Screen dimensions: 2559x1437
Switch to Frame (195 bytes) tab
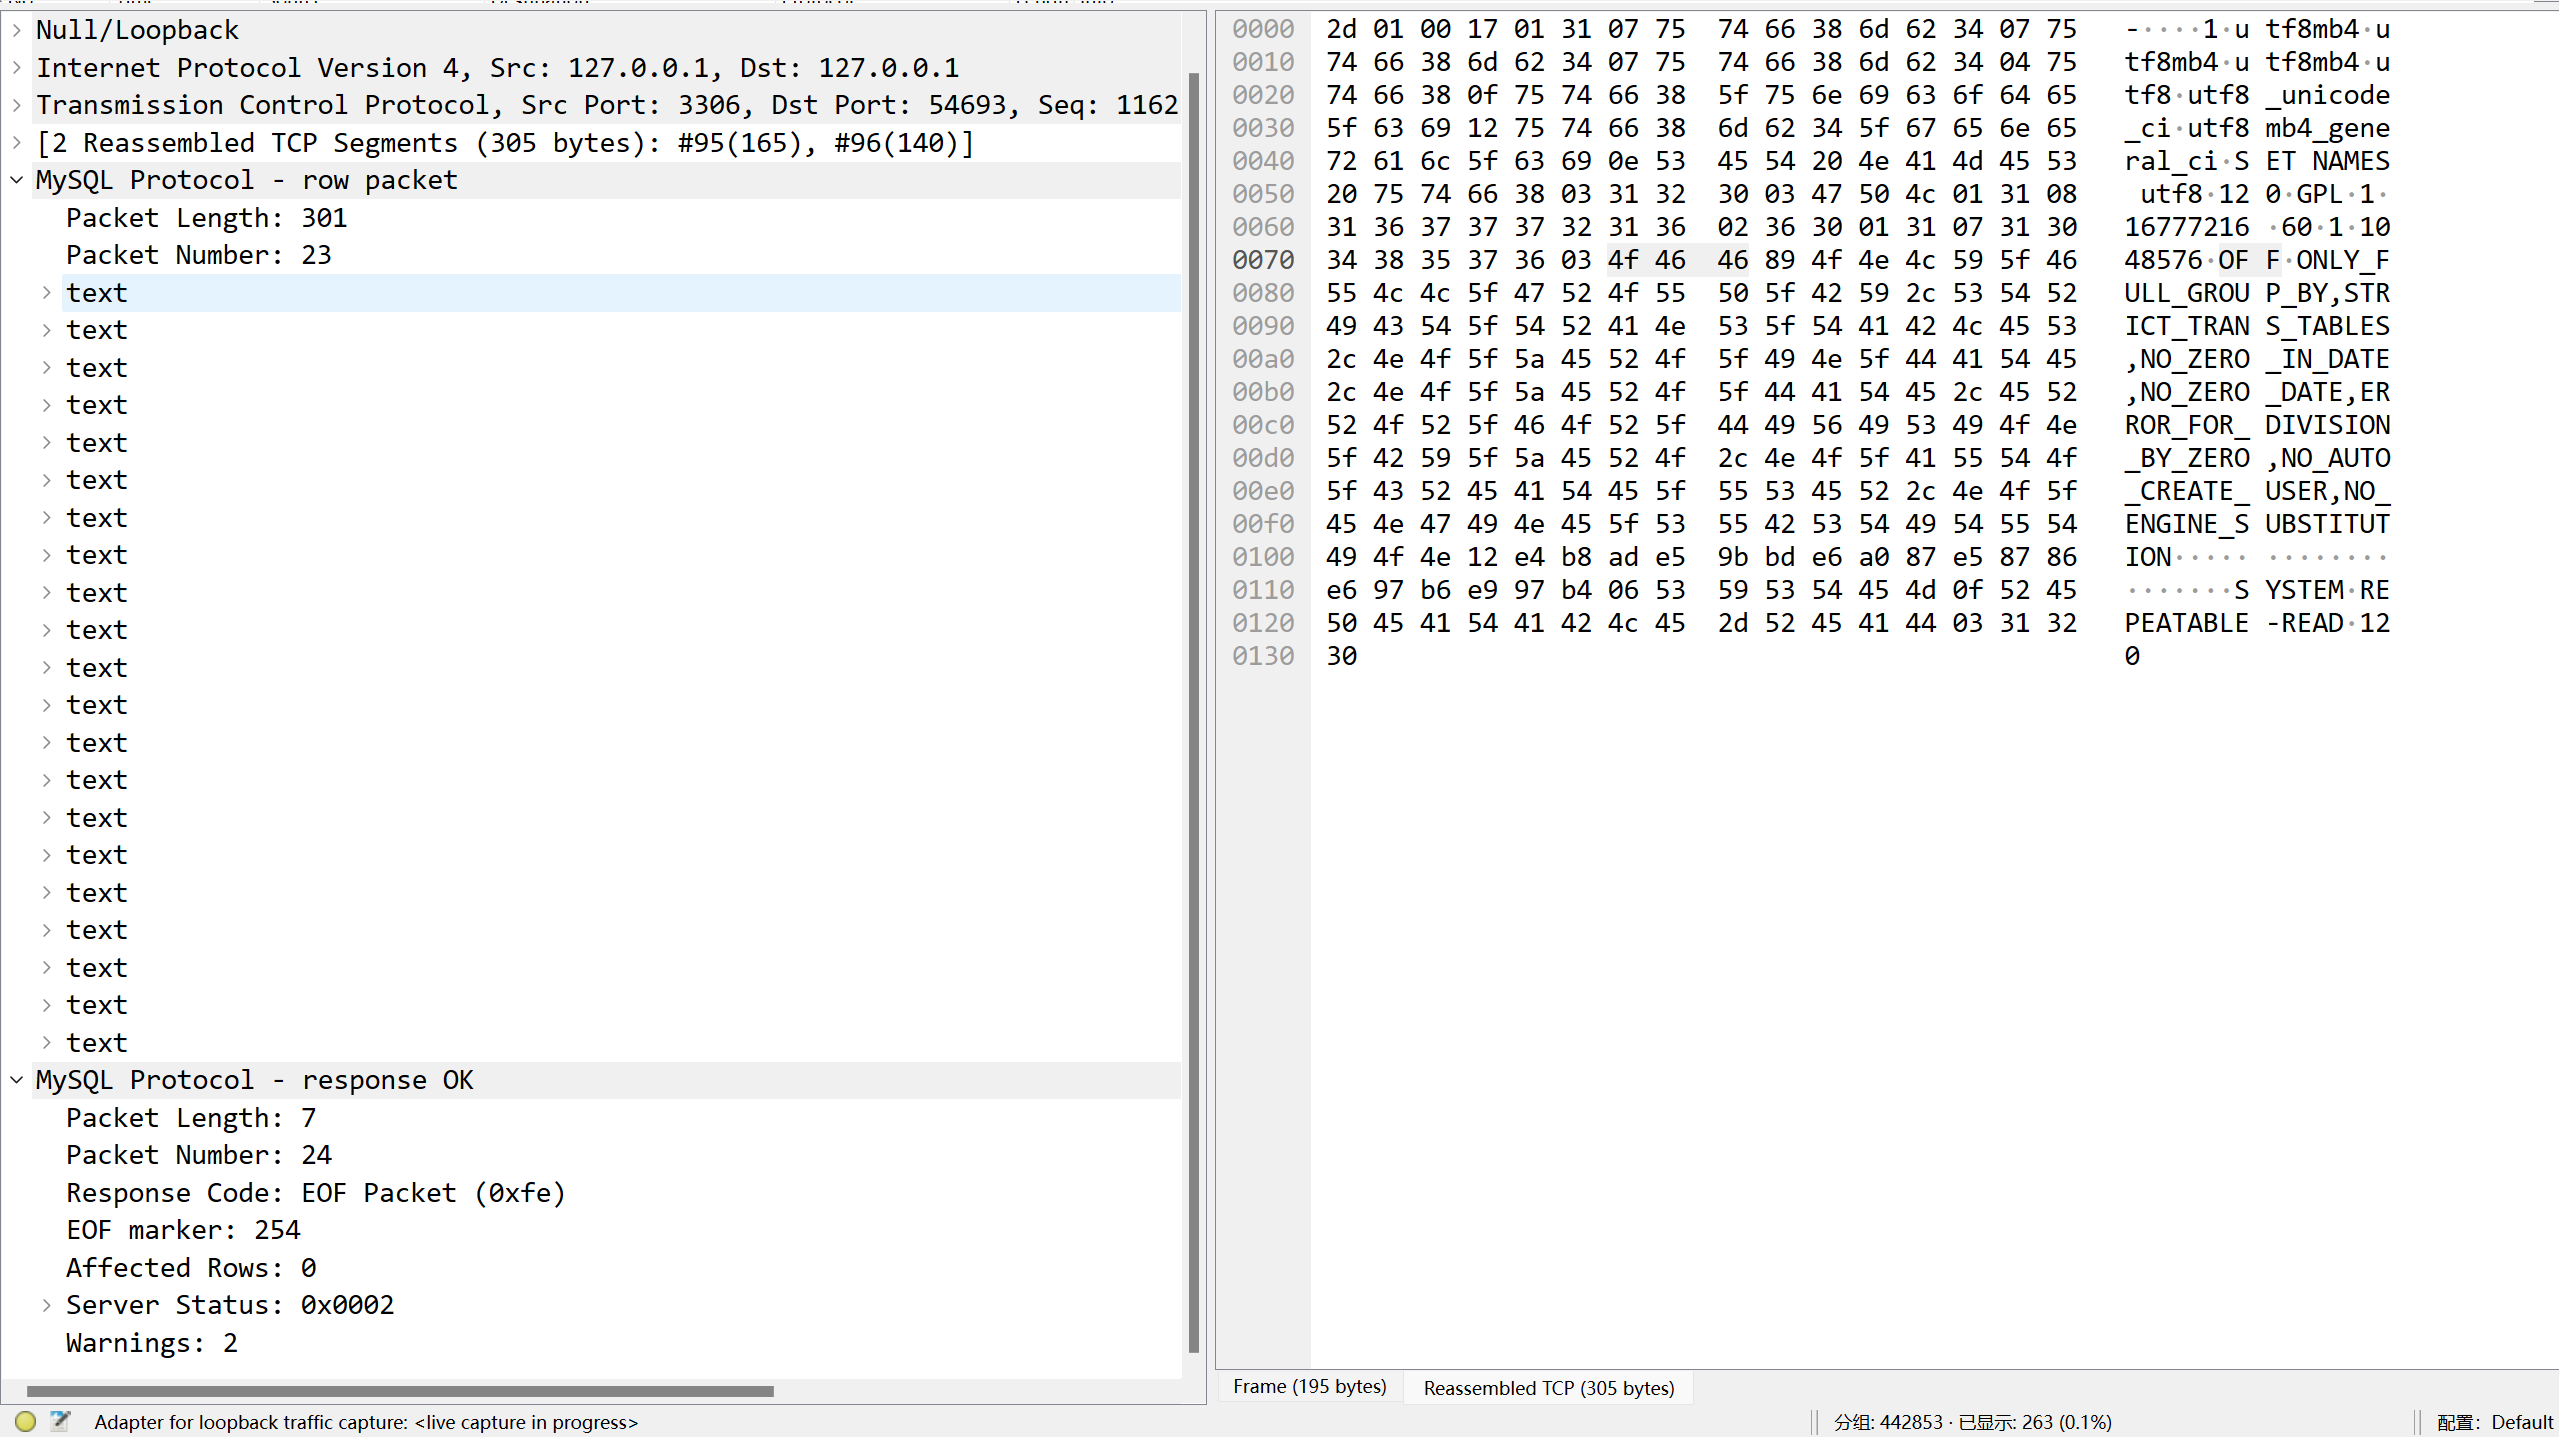[1309, 1387]
